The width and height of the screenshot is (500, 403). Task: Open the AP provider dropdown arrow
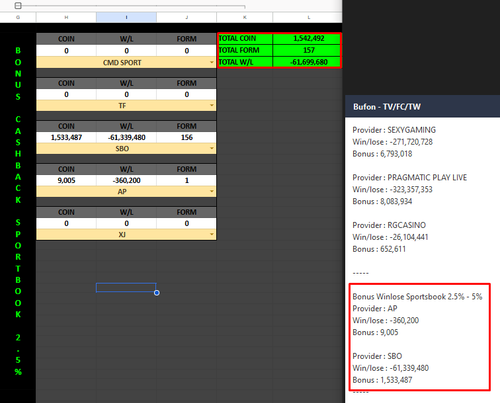[212, 191]
